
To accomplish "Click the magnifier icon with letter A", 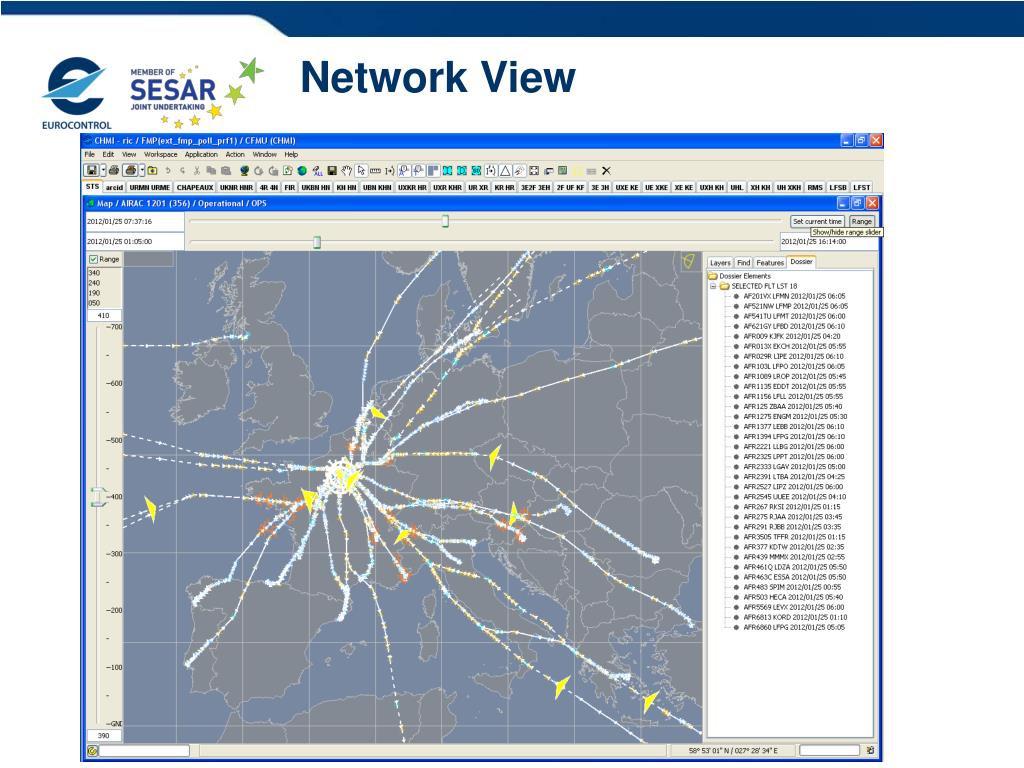I will [404, 170].
